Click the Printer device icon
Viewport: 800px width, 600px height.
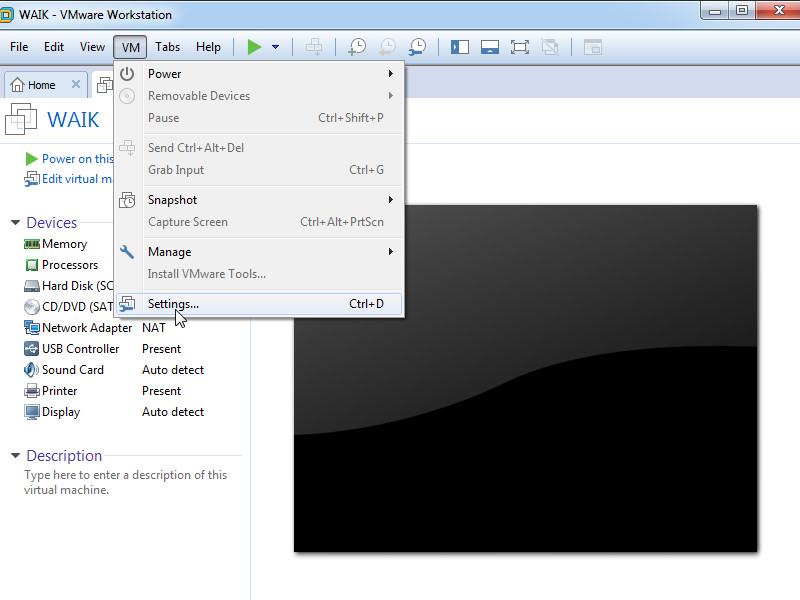click(x=32, y=391)
